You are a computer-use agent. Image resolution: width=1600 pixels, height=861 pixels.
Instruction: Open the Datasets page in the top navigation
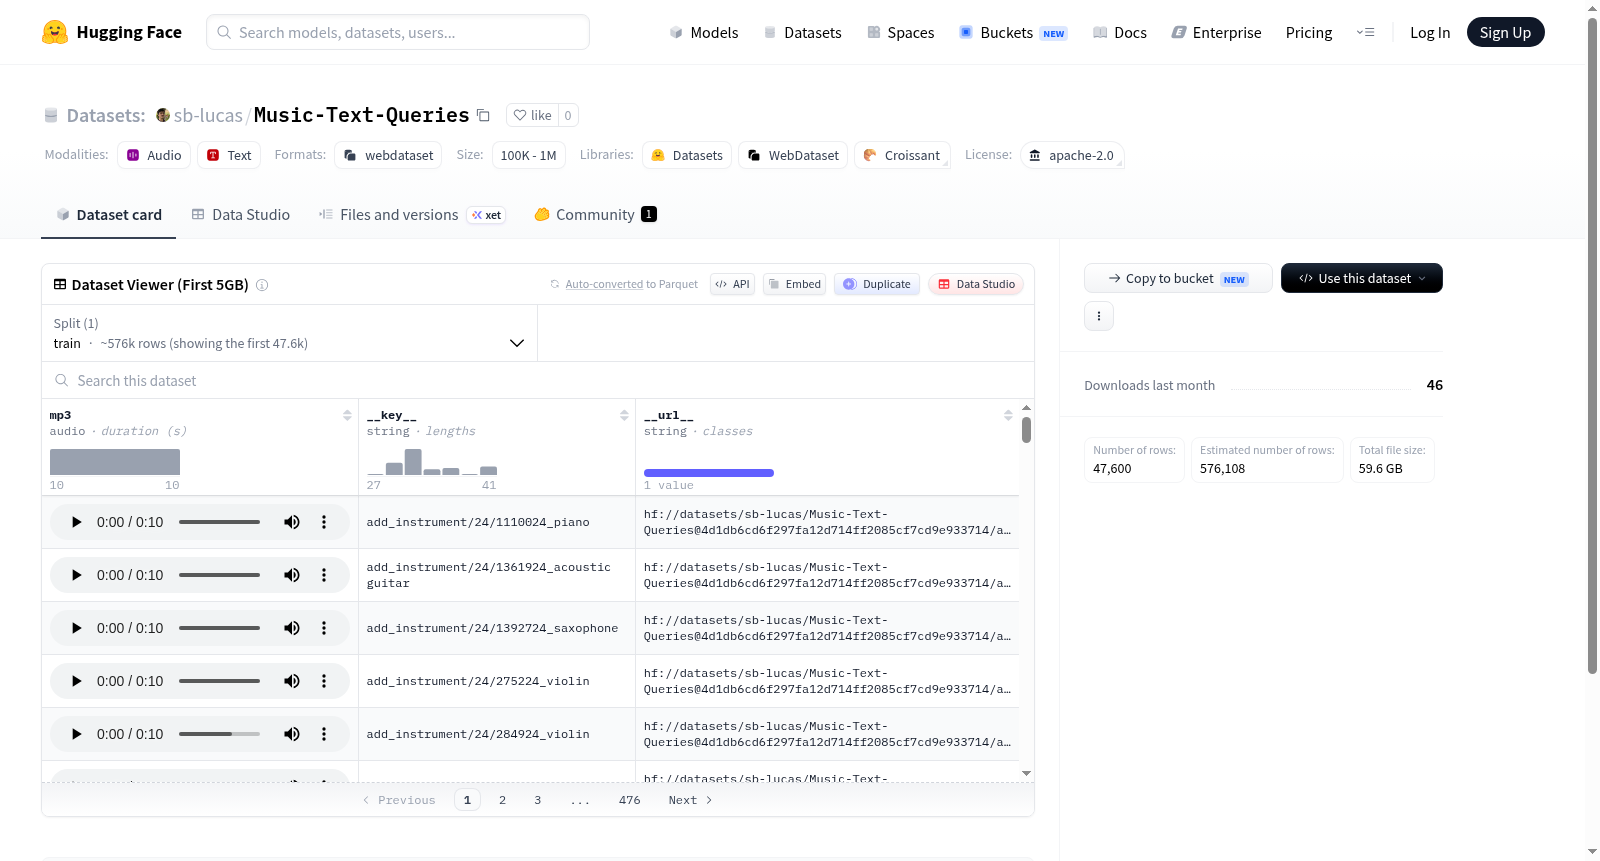coord(802,32)
